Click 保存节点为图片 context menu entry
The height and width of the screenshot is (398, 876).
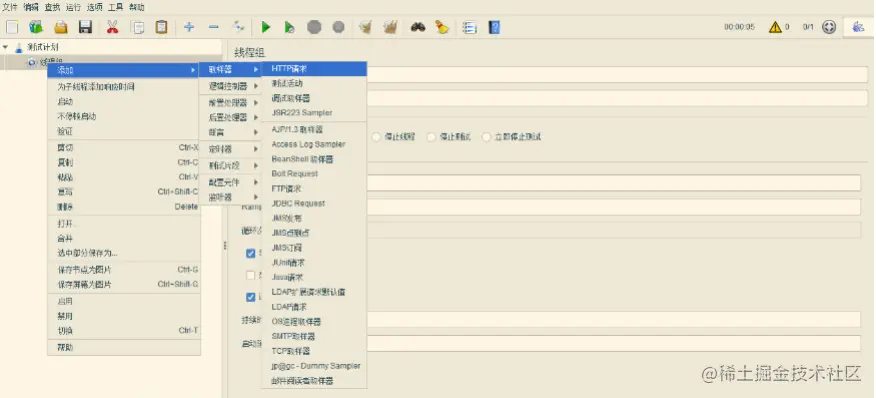(124, 270)
